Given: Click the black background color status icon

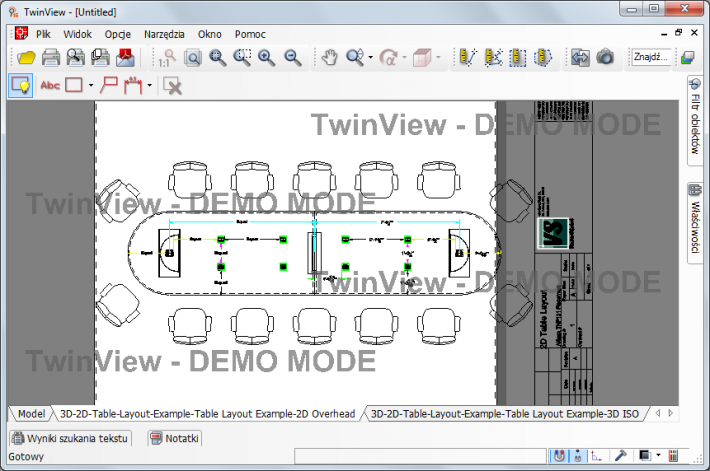Looking at the screenshot, I should (645, 456).
